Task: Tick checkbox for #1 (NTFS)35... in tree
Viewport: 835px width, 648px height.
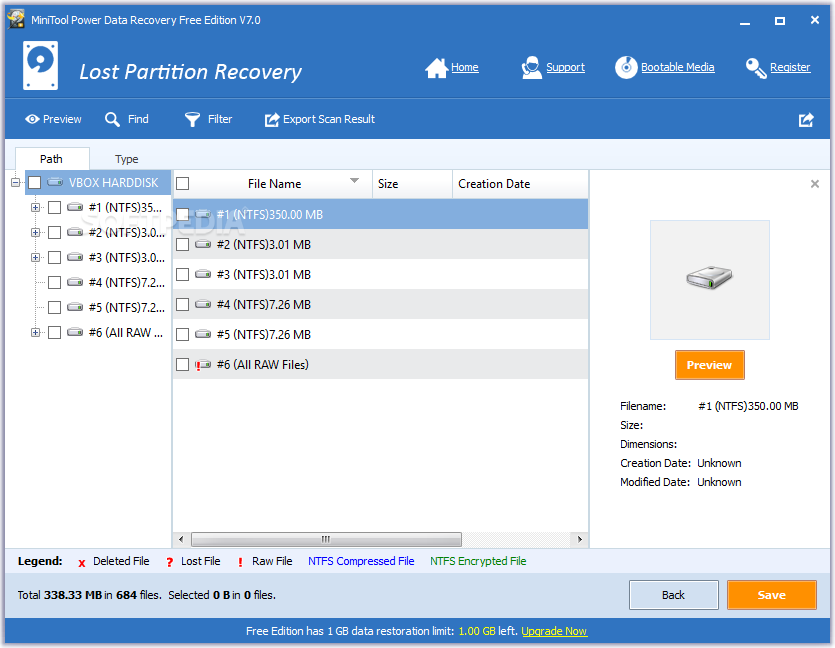Action: pos(54,207)
